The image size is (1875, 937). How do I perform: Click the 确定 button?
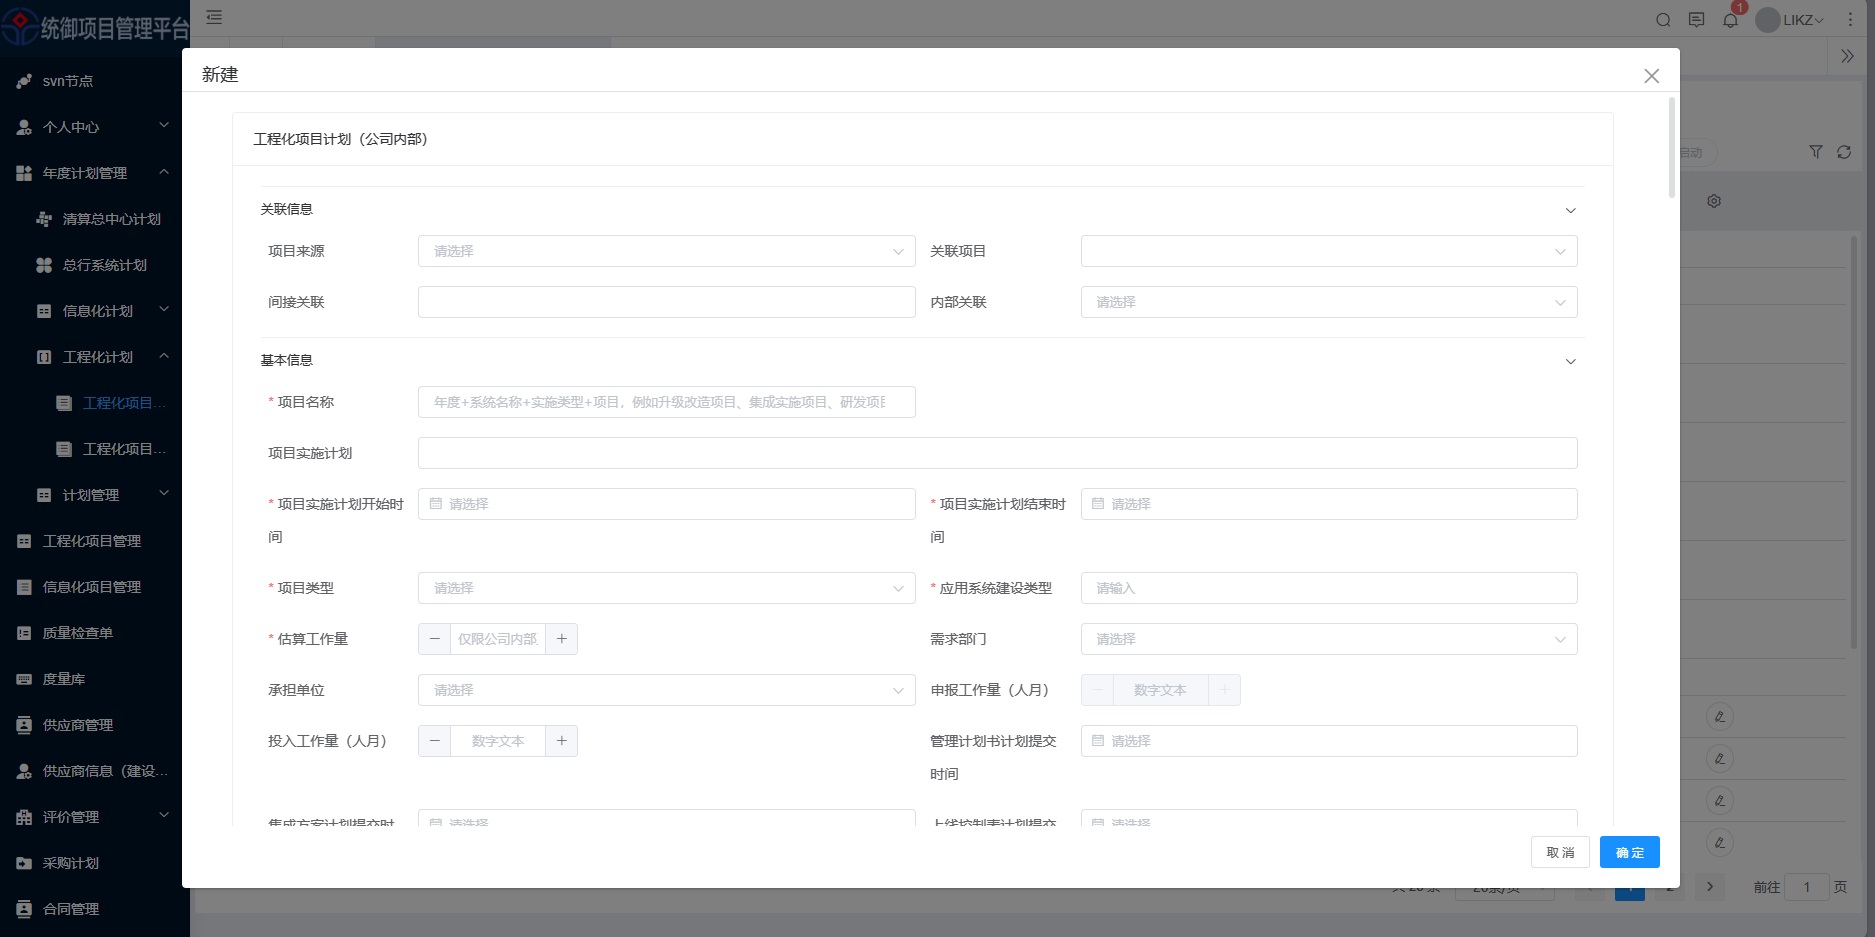tap(1630, 852)
